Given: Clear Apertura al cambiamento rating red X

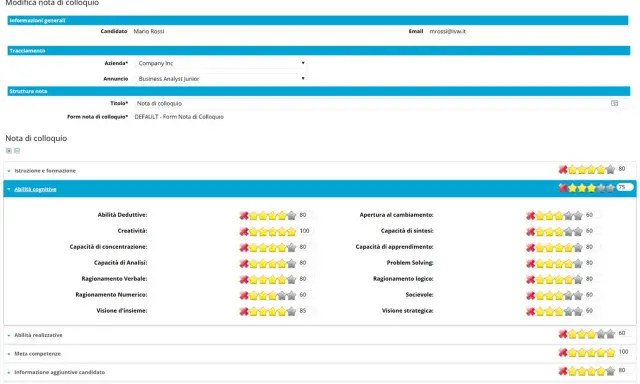Looking at the screenshot, I should click(530, 215).
